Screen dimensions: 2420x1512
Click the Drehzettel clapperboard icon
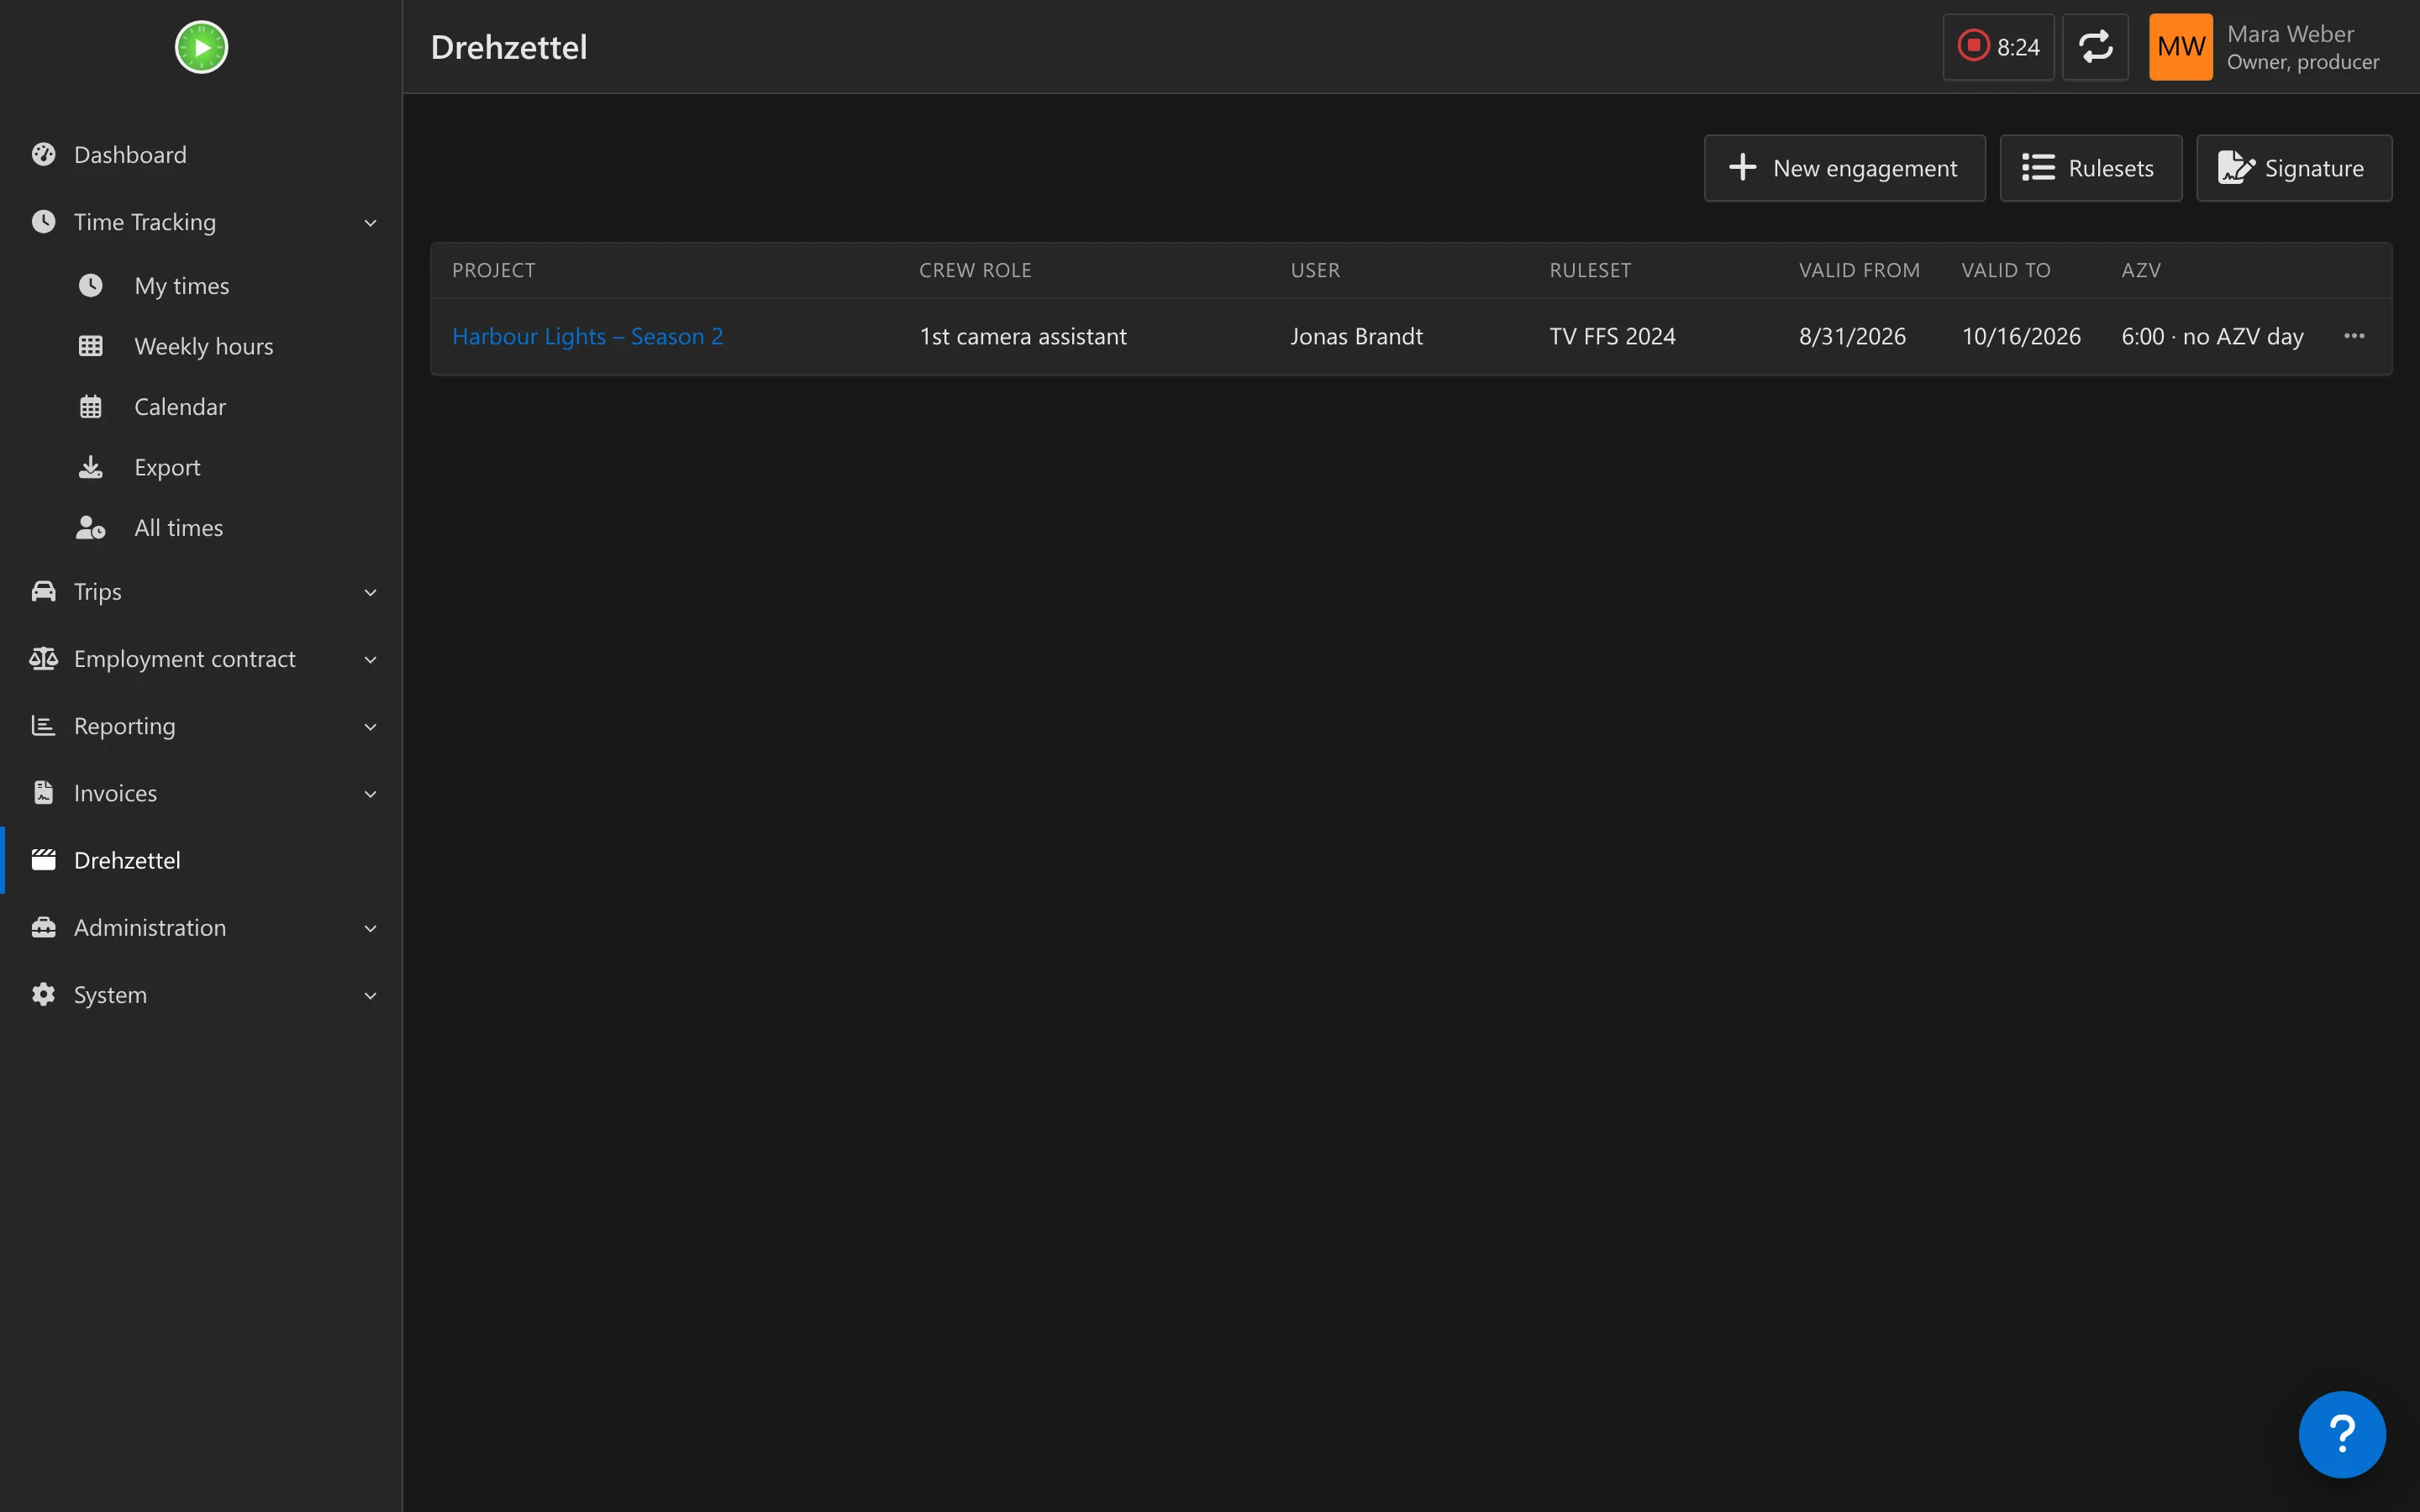coord(43,860)
